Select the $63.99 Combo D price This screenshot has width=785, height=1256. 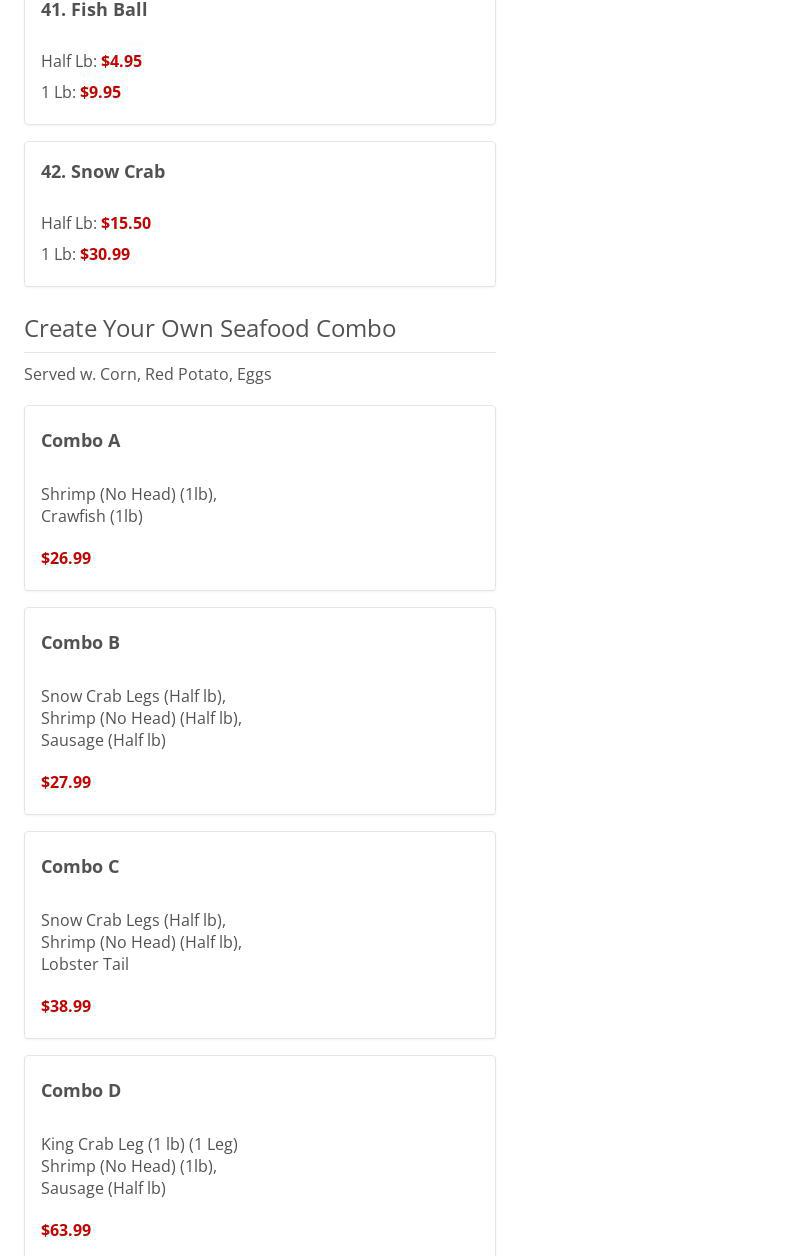[x=66, y=1230]
